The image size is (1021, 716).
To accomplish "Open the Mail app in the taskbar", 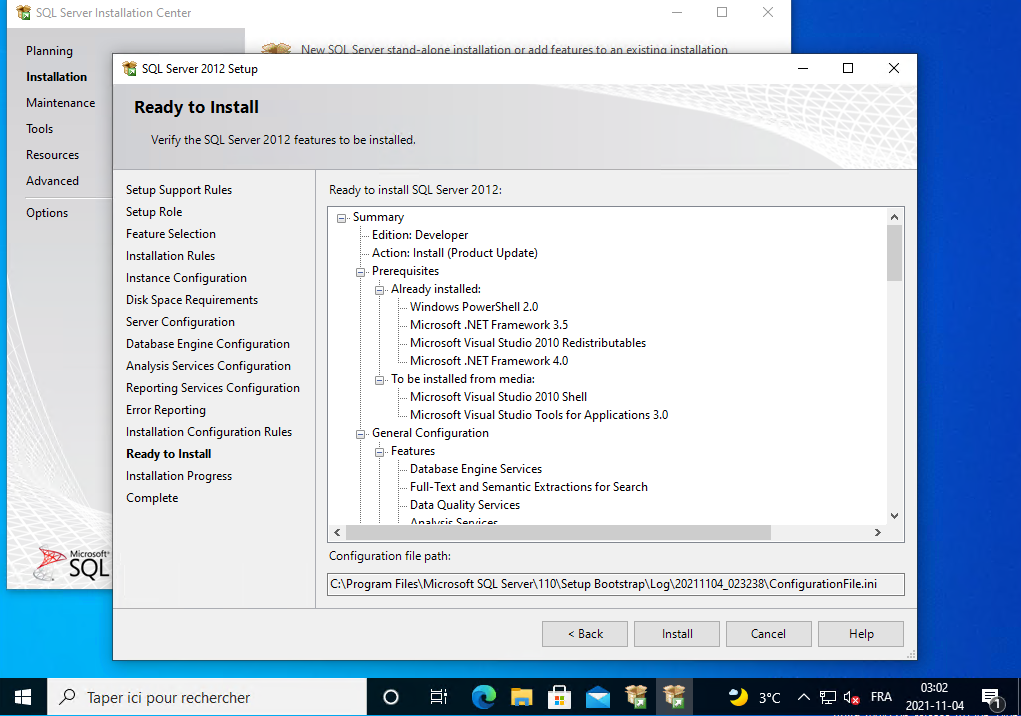I will [598, 697].
